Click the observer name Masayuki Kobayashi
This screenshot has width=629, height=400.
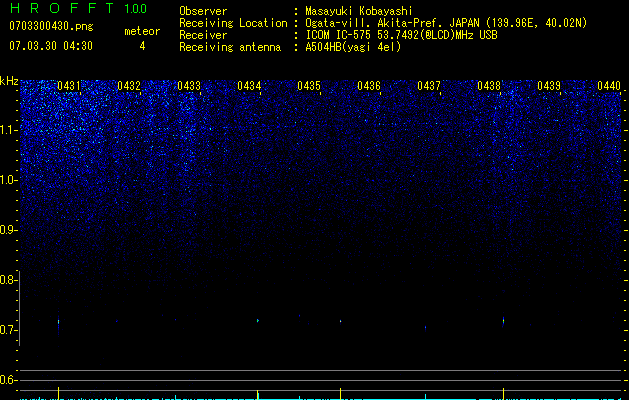click(359, 11)
